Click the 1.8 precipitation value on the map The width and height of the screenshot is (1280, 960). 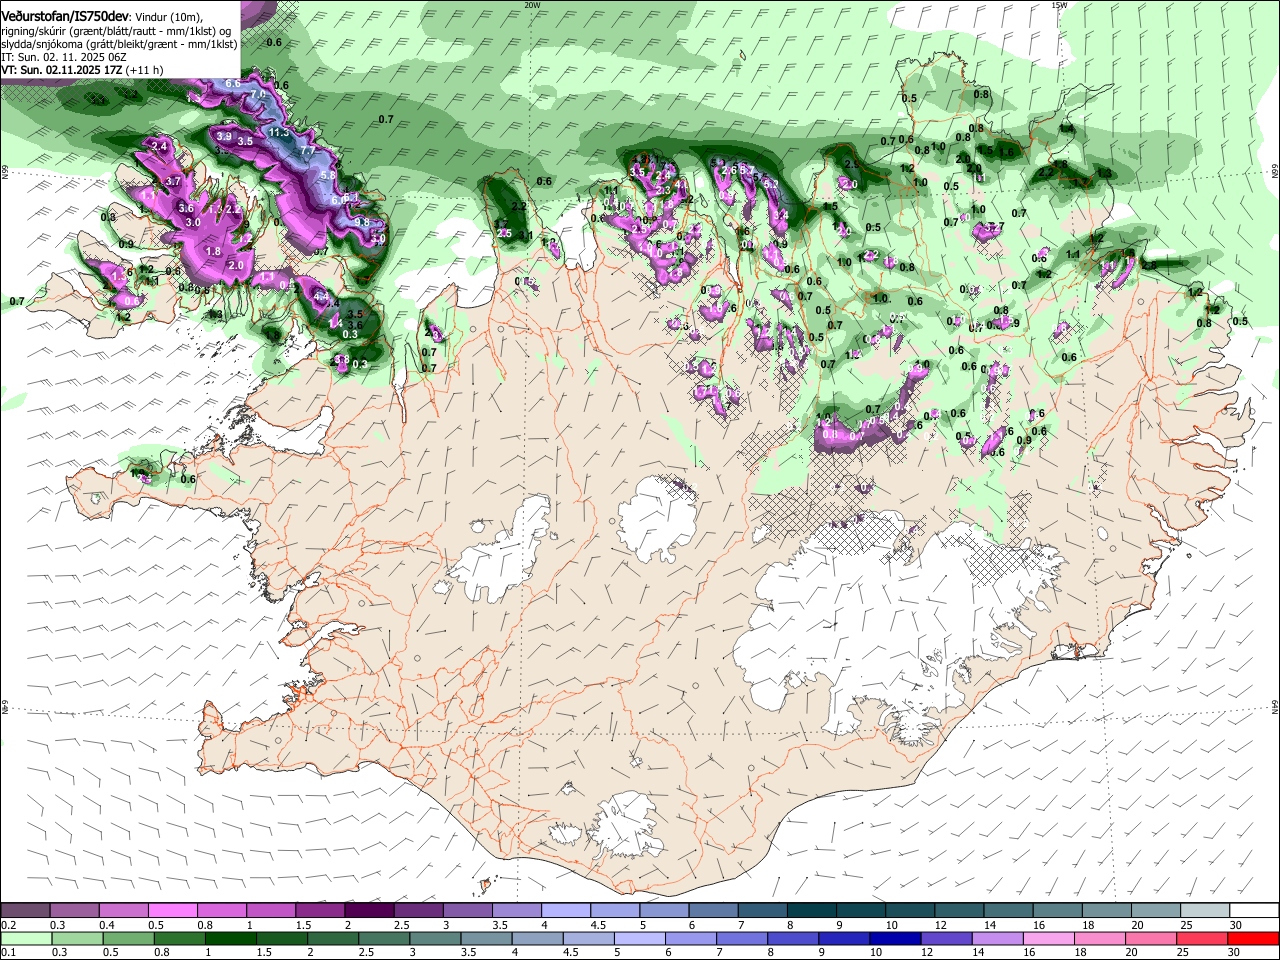tap(212, 251)
